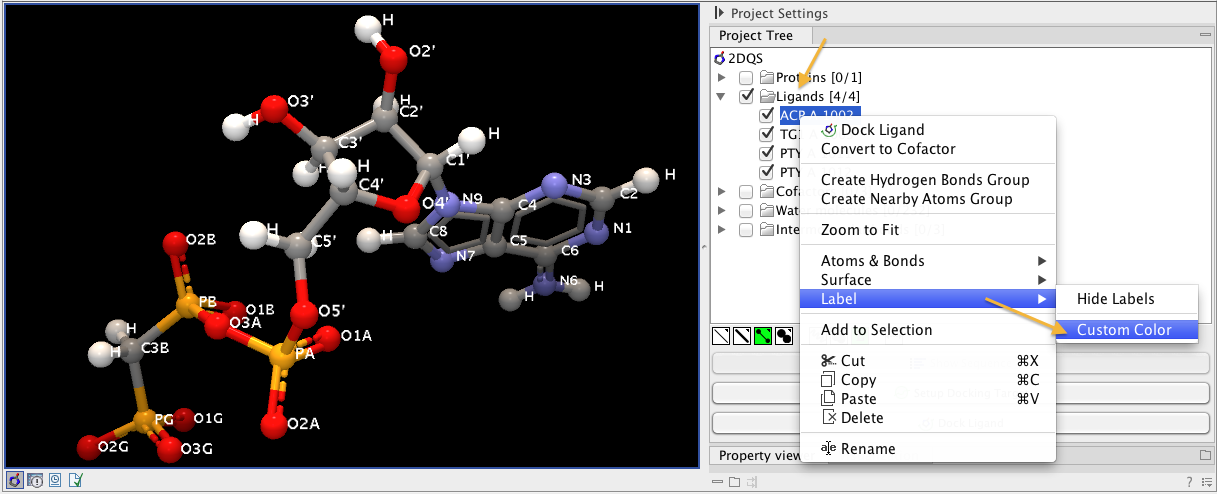Select the ball-and-stick style with black spheres
The height and width of the screenshot is (494, 1217).
point(783,337)
